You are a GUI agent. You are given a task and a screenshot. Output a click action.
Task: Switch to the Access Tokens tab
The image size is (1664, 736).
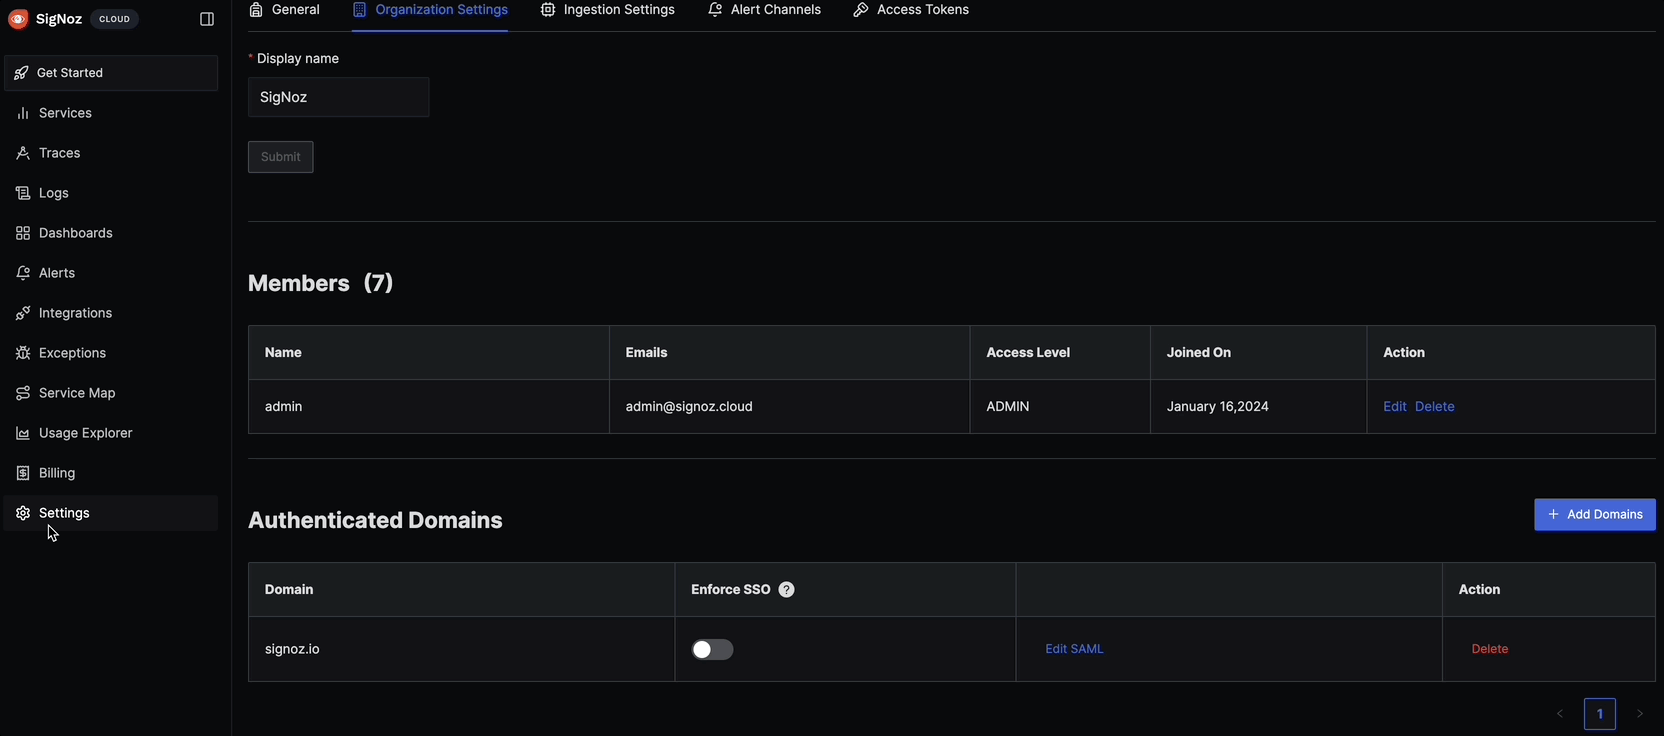pos(911,10)
